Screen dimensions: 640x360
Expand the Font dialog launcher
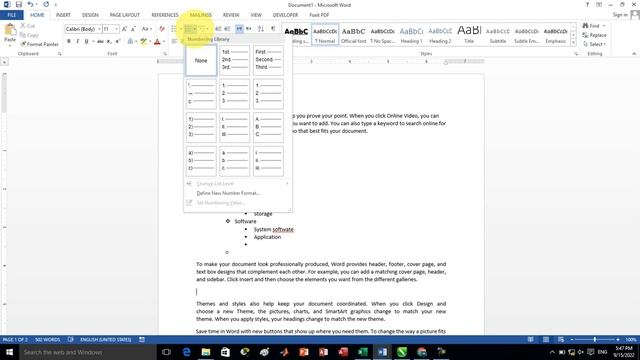pos(165,53)
